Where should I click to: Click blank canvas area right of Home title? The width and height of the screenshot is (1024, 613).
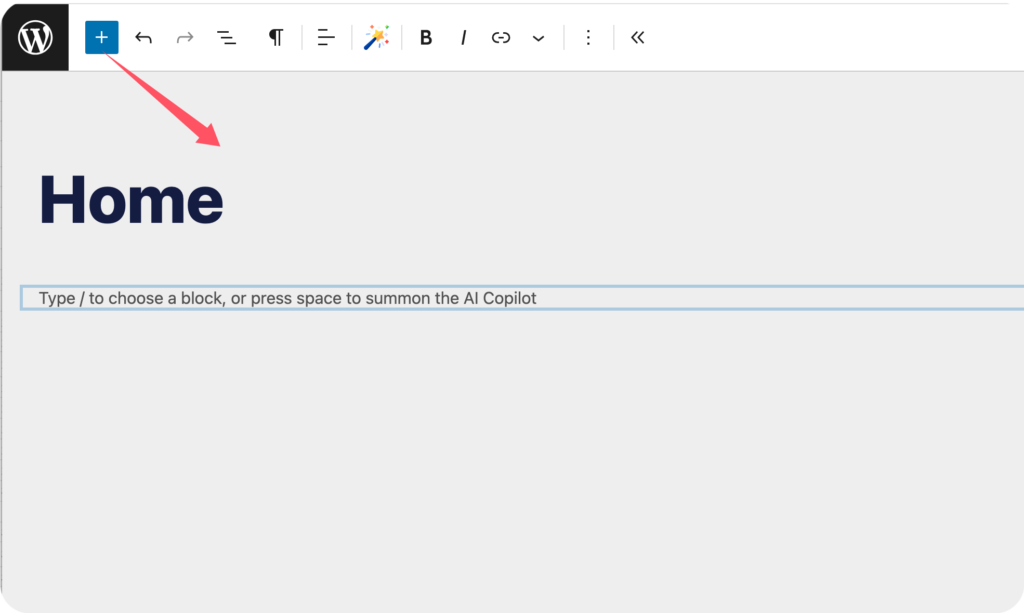pyautogui.click(x=600, y=200)
